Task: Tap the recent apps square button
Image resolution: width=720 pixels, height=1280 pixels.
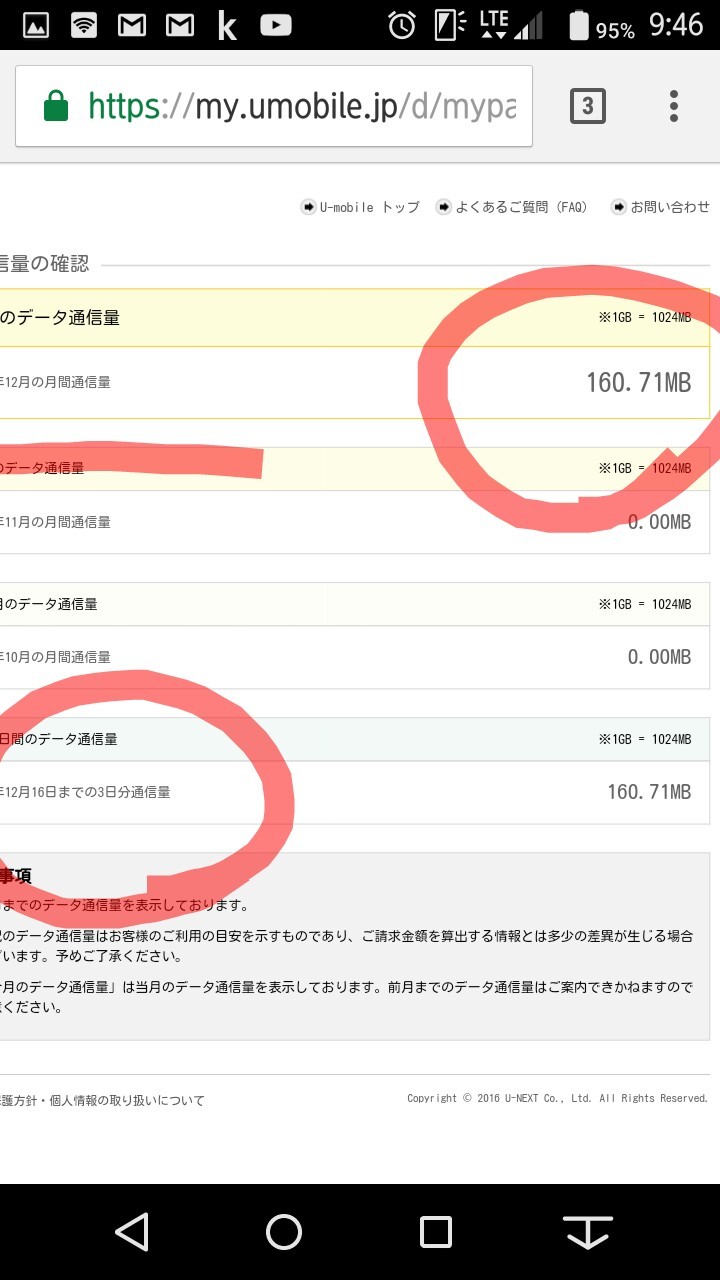Action: [x=436, y=1232]
